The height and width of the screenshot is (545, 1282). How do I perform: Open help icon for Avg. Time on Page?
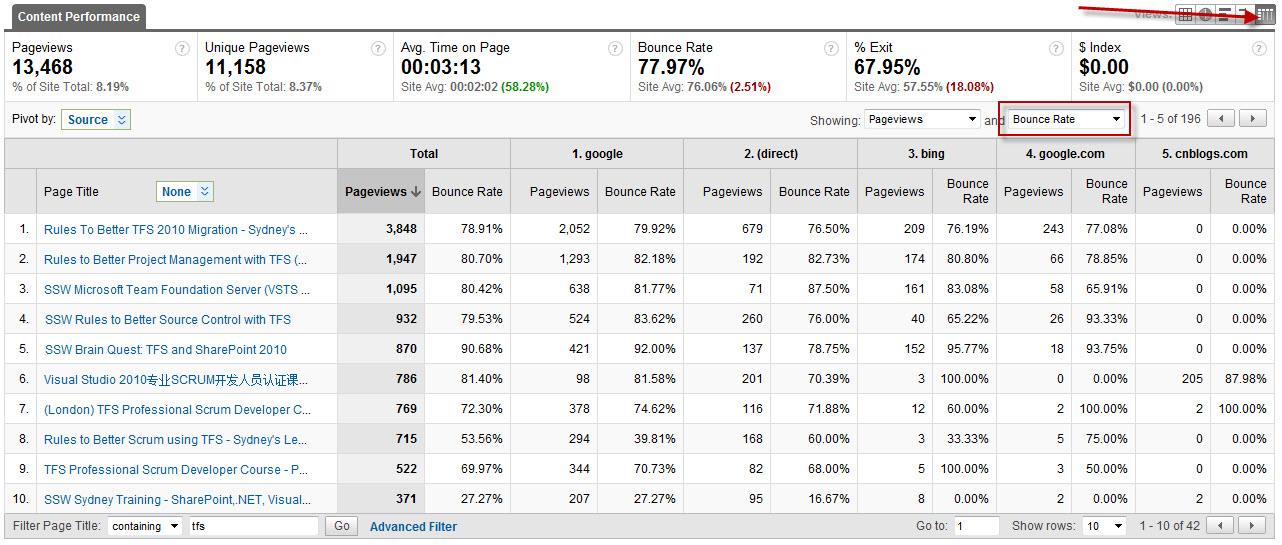pyautogui.click(x=616, y=48)
